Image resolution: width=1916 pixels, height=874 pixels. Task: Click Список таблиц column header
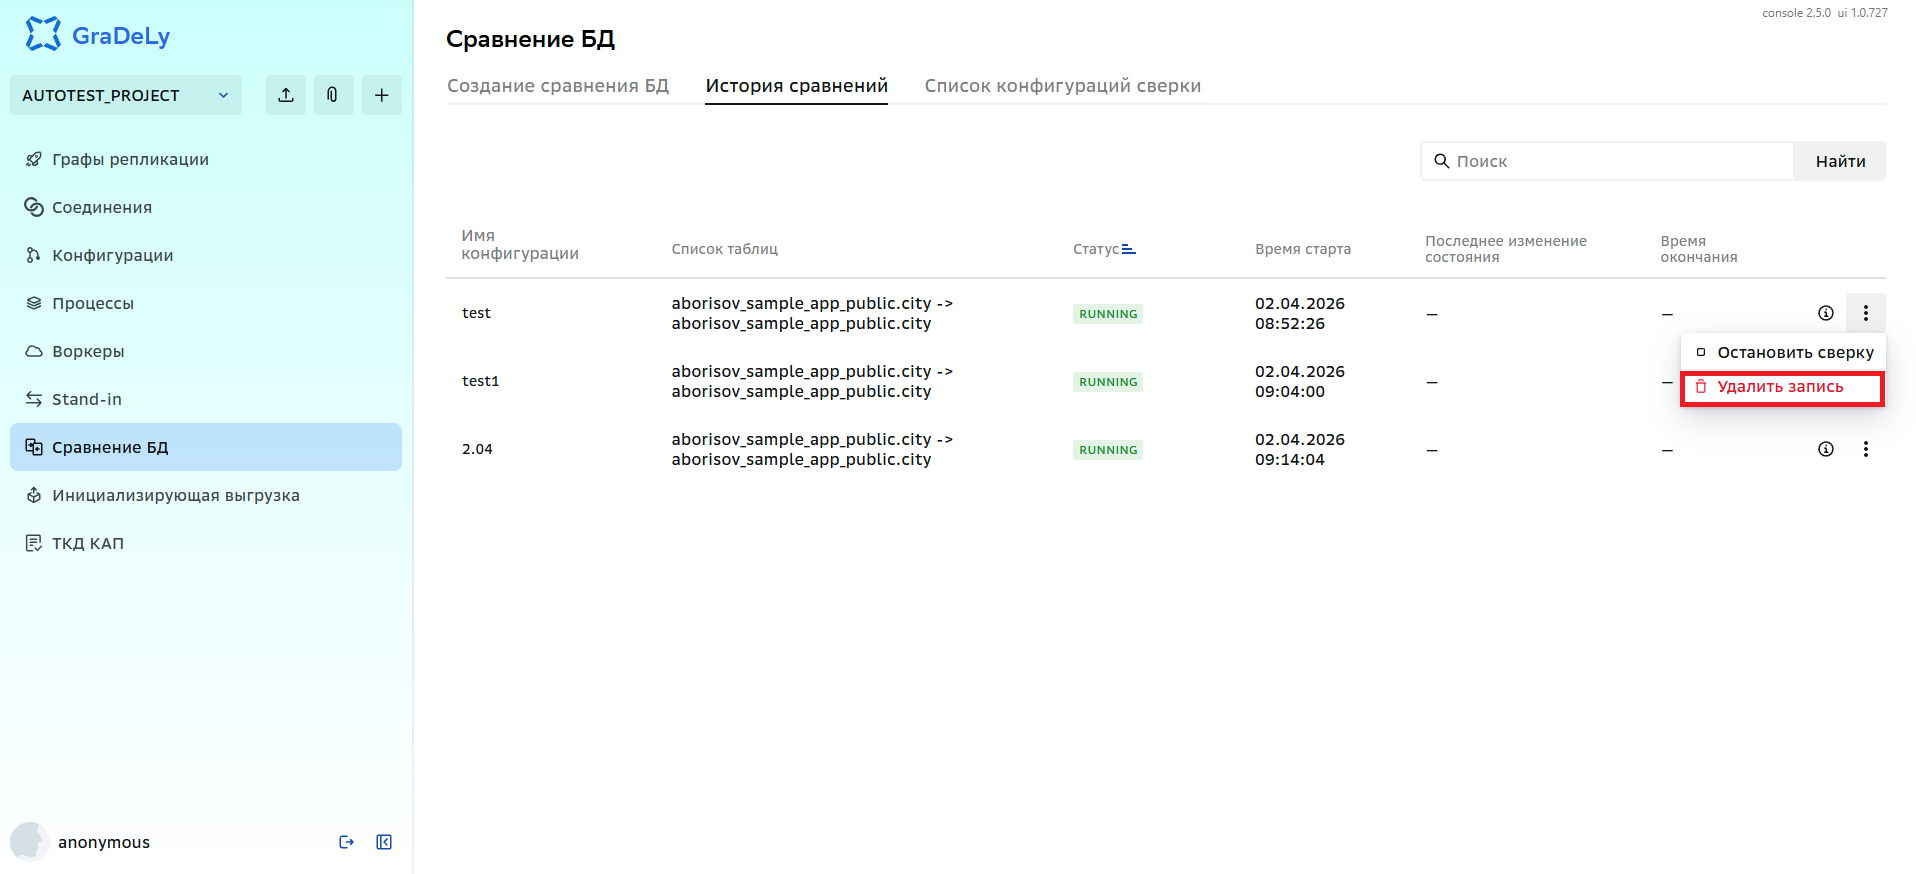point(725,249)
